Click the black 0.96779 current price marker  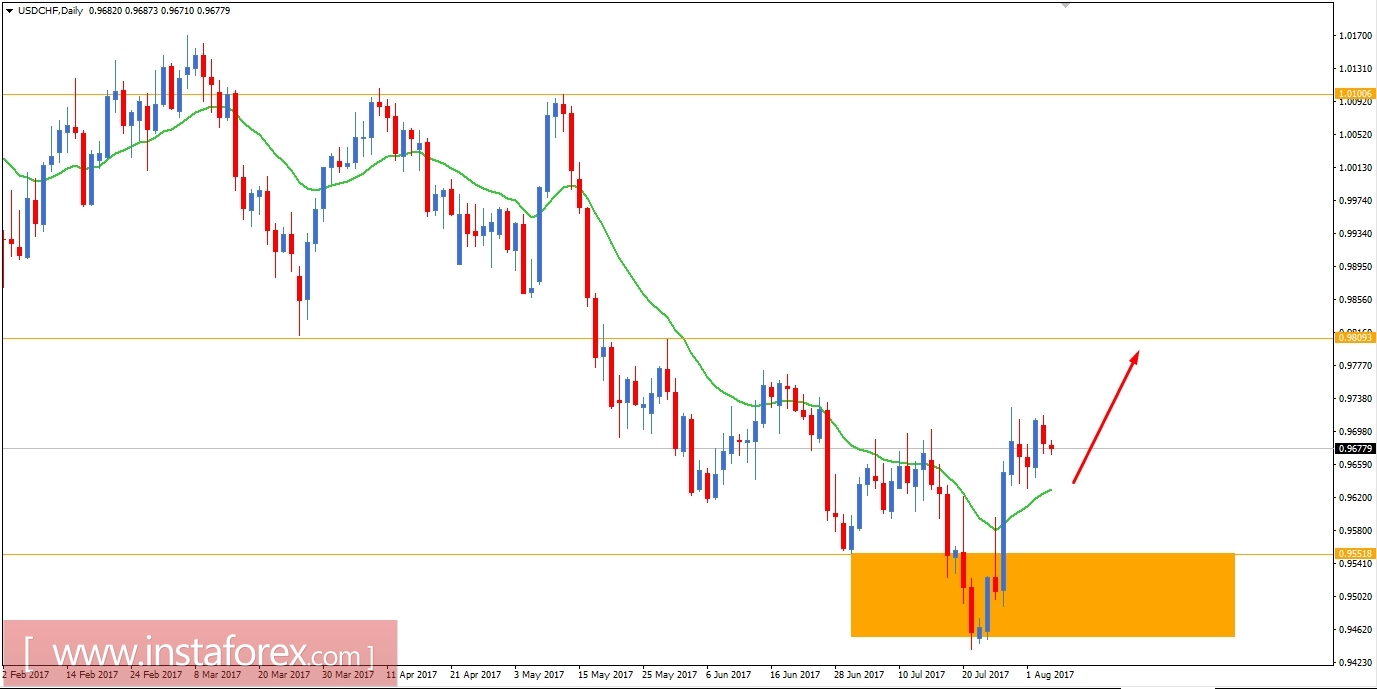pyautogui.click(x=1355, y=450)
